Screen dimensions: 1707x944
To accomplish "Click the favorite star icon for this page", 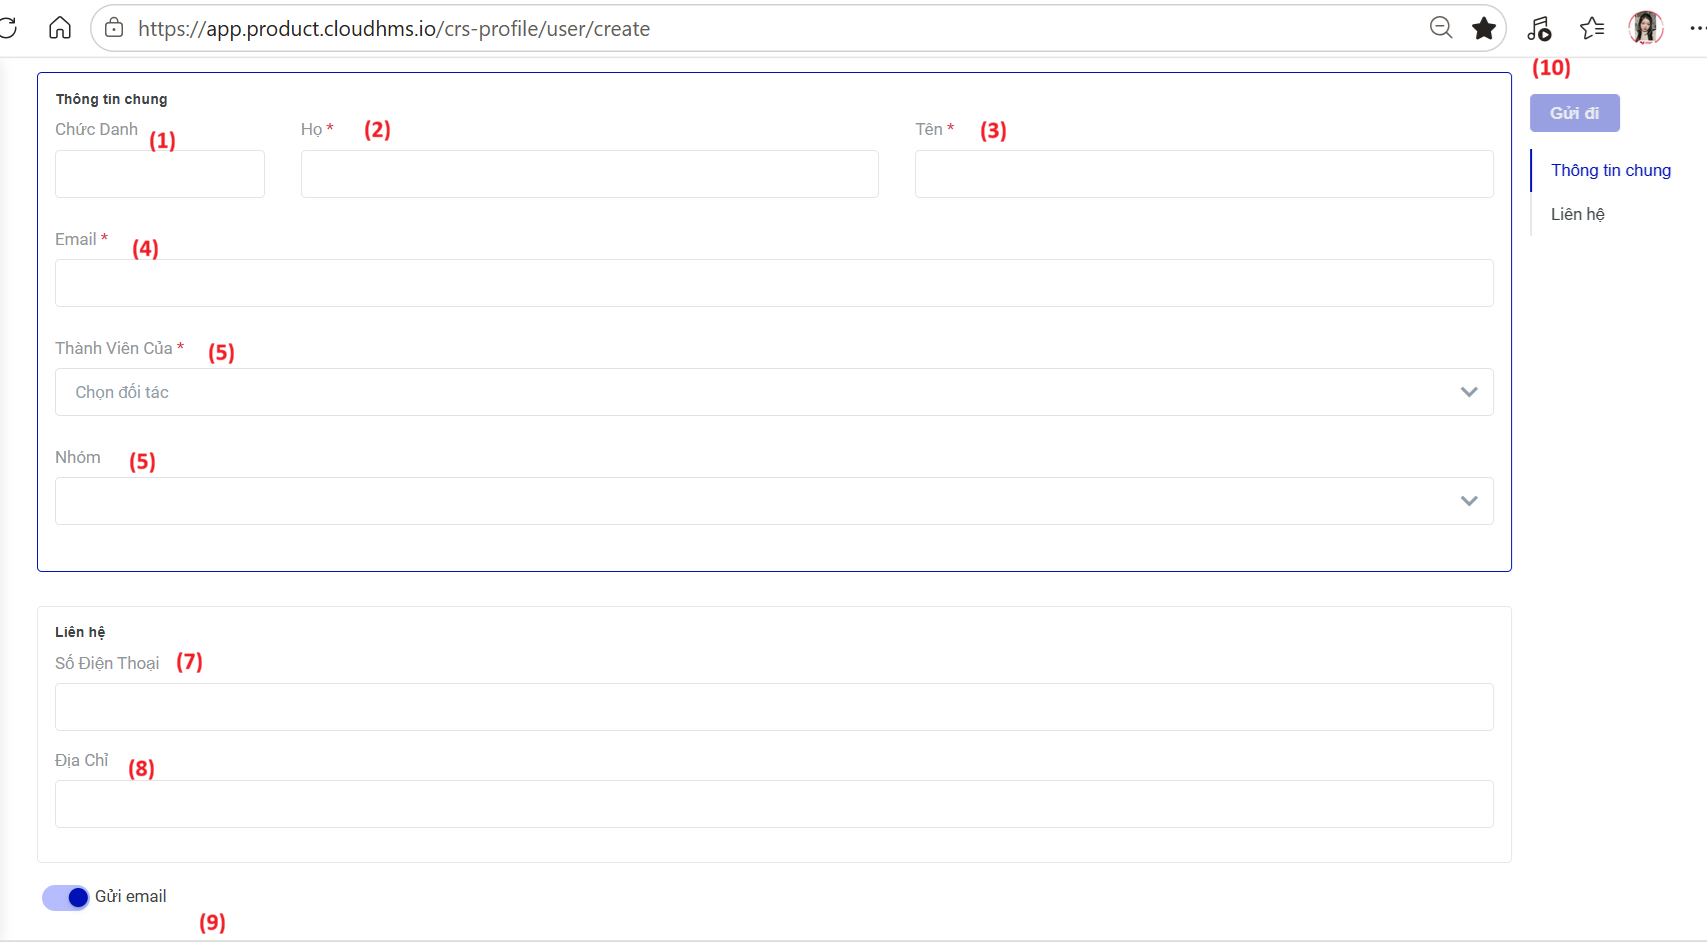I will tap(1484, 28).
